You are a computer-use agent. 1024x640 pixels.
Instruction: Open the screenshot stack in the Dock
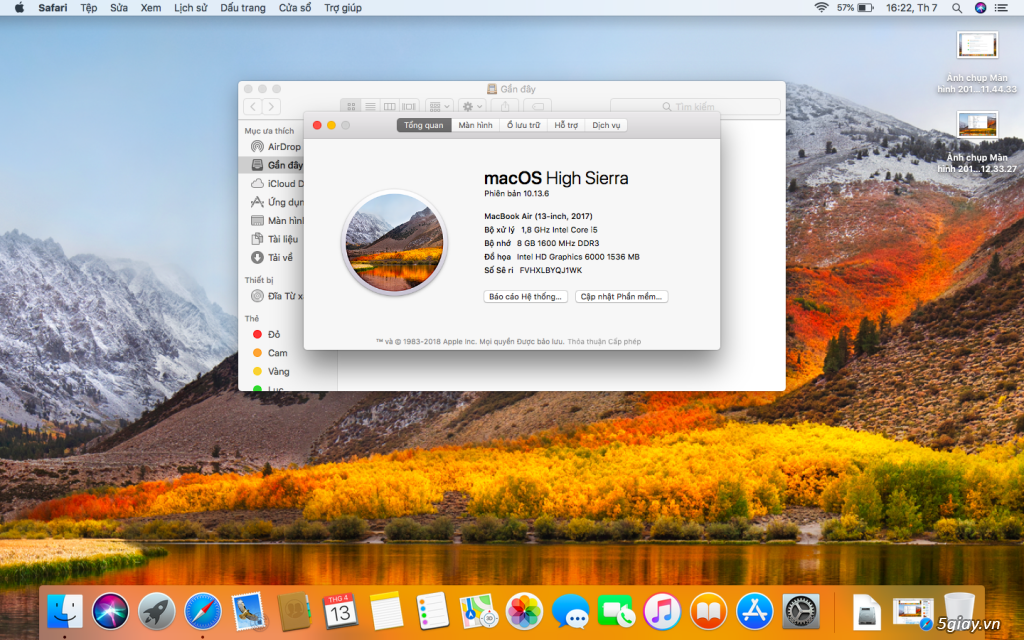(x=913, y=612)
